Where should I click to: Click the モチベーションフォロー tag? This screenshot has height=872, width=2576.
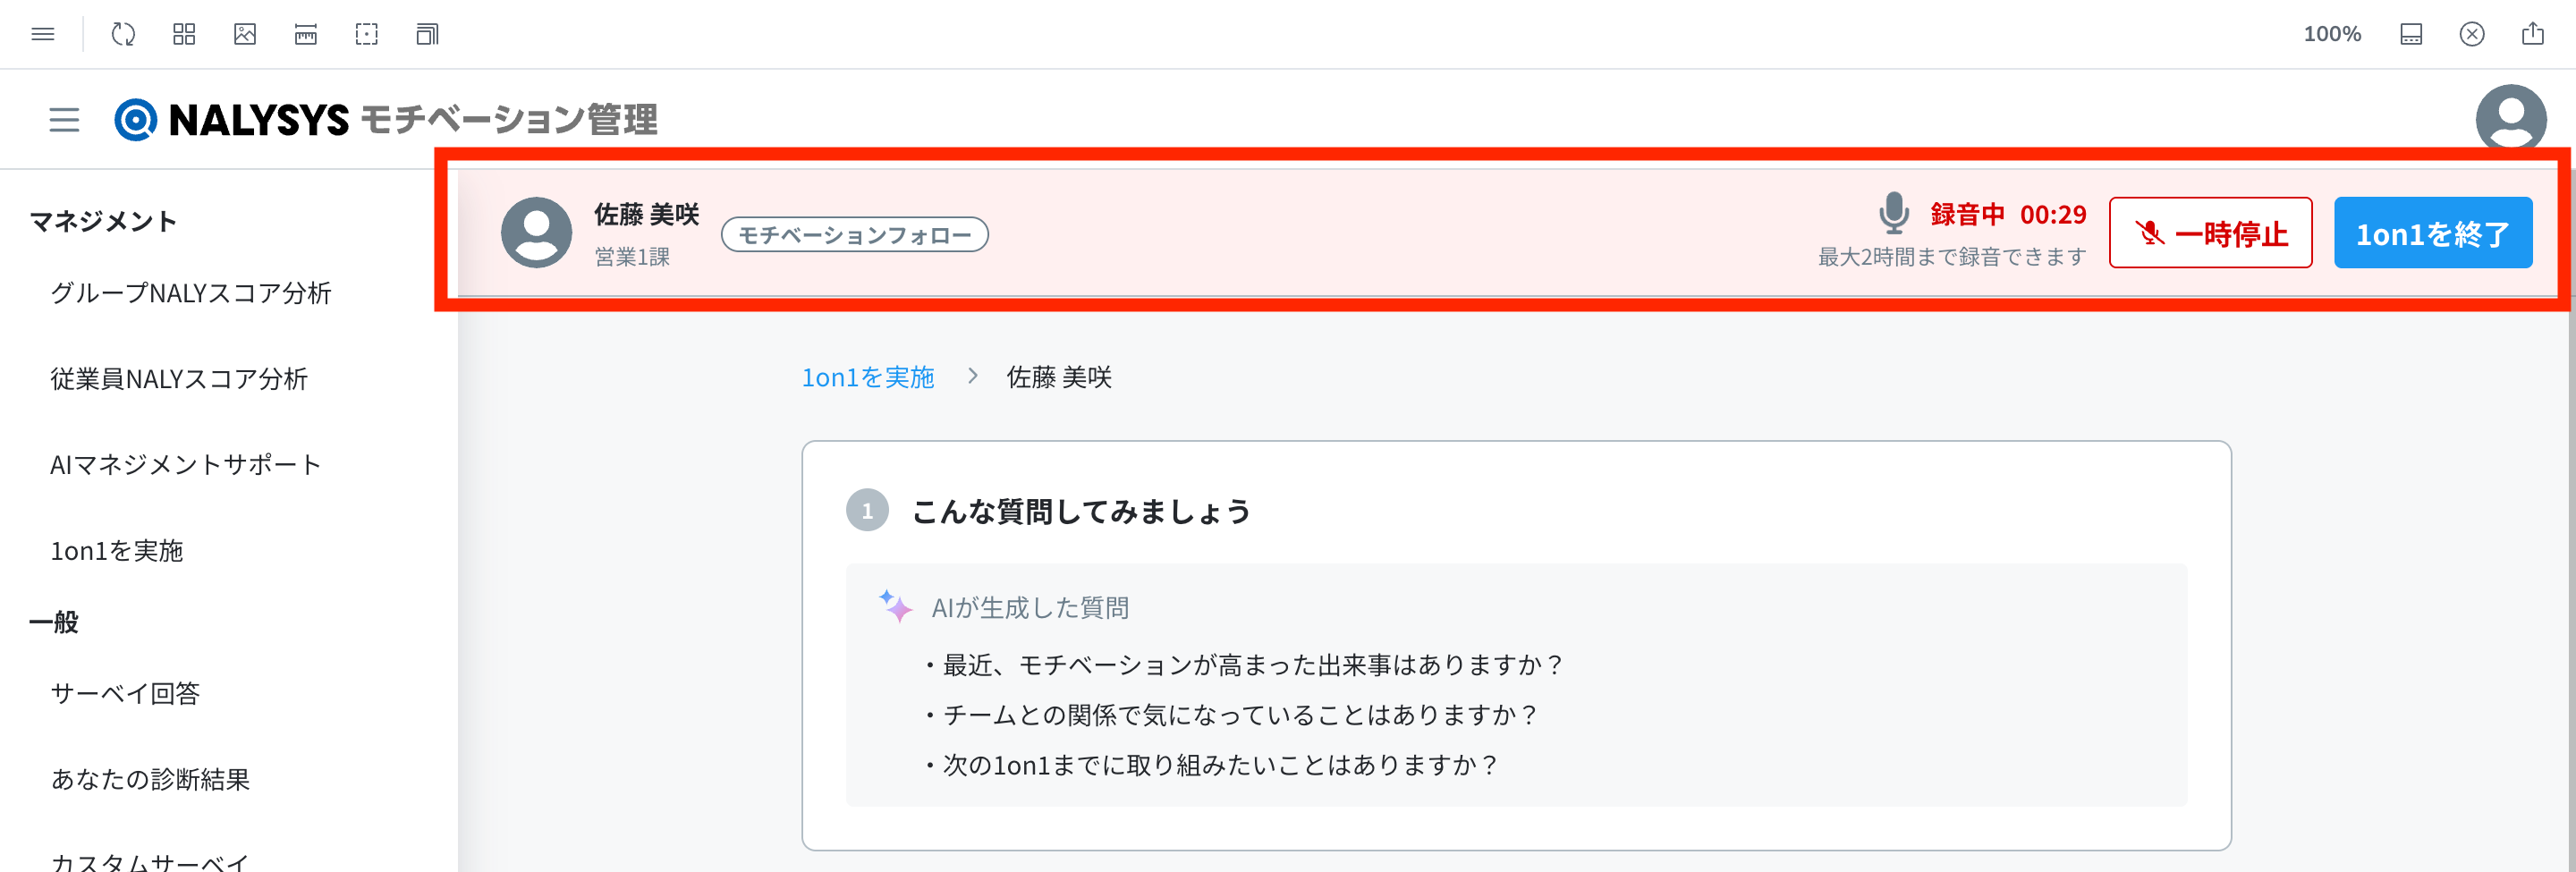point(855,235)
